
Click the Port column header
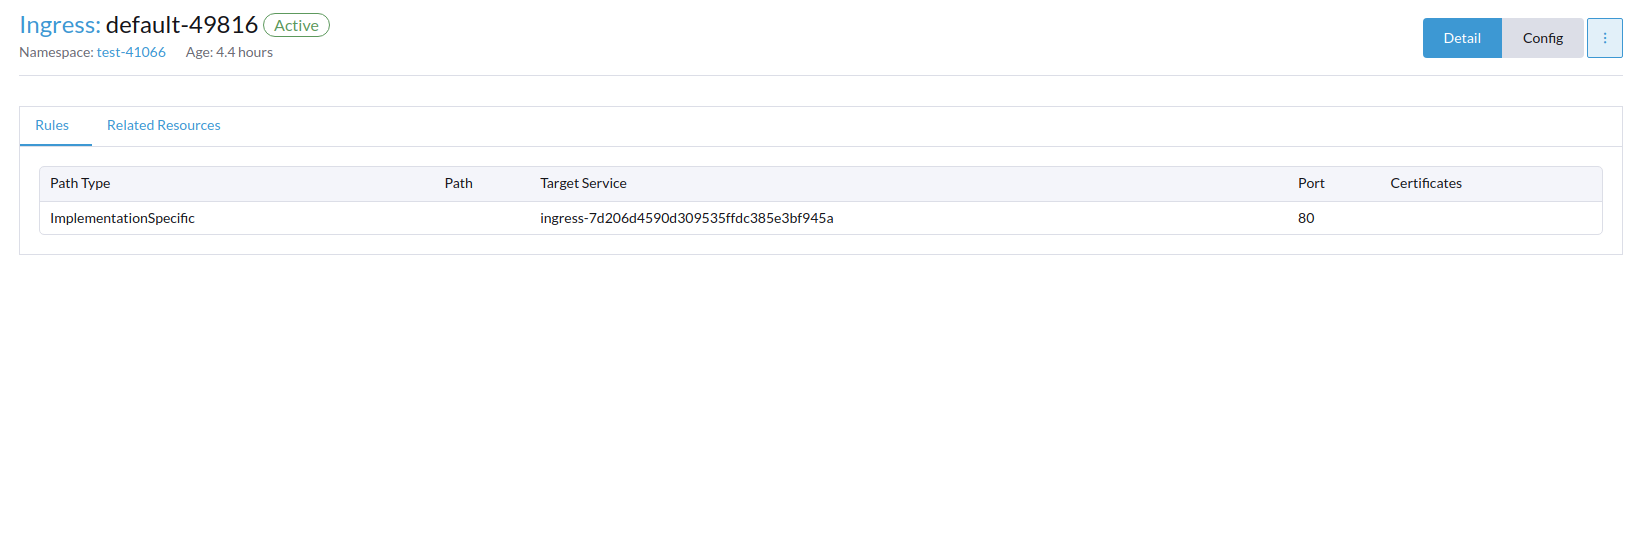1311,183
